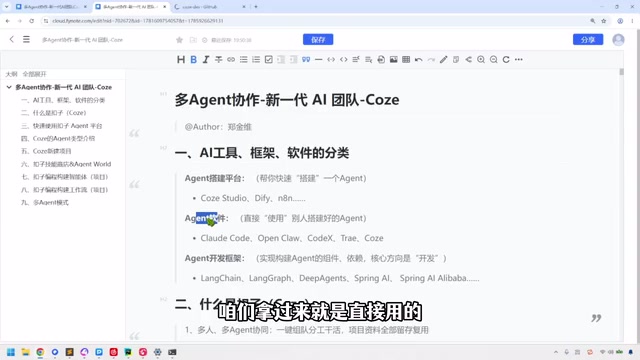Zoom in using the magnifier plus icon
This screenshot has width=640, height=360.
481,60
